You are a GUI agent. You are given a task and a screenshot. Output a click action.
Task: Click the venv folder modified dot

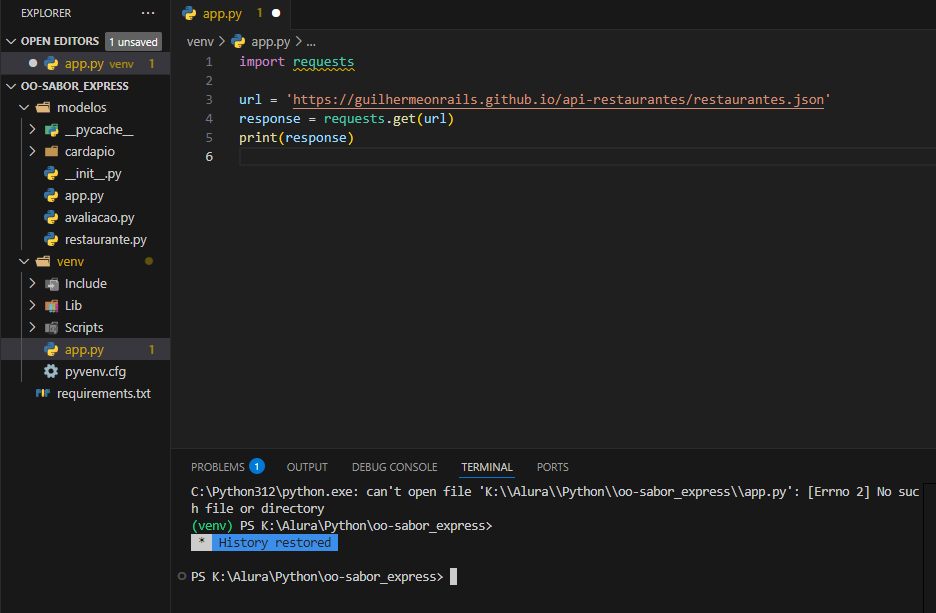tap(149, 261)
